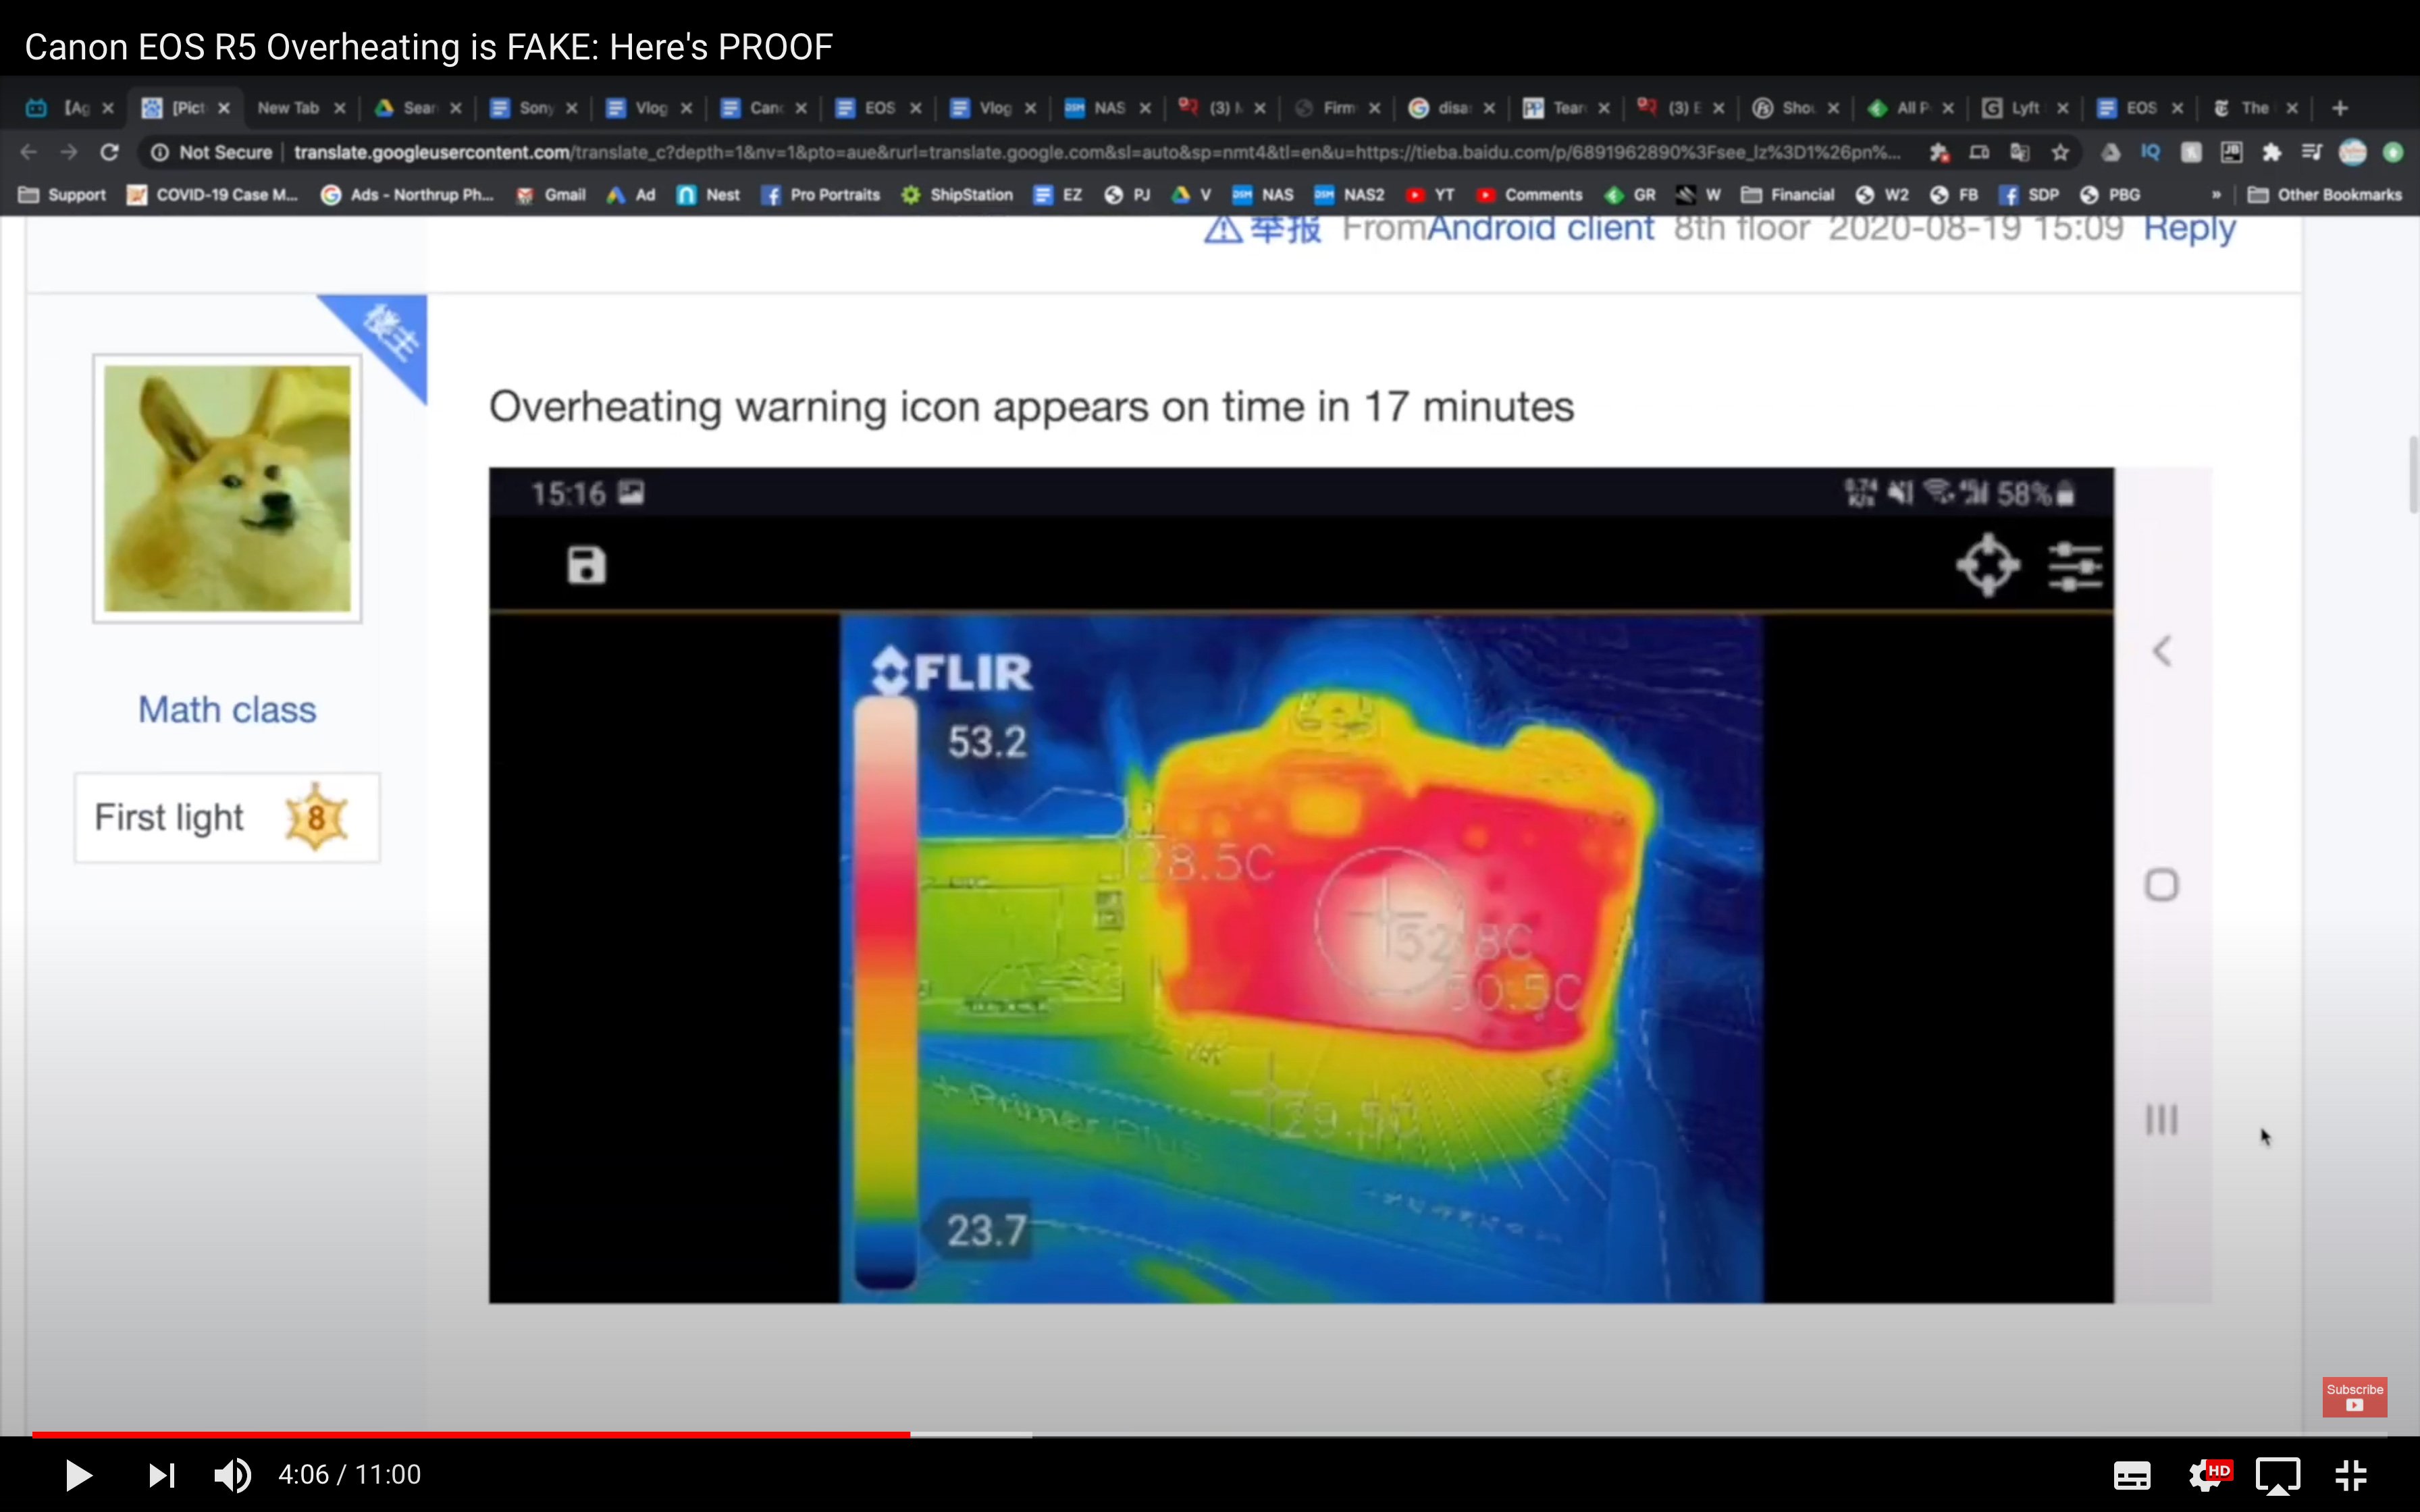2420x1512 pixels.
Task: Open video quality settings gear
Action: (2206, 1475)
